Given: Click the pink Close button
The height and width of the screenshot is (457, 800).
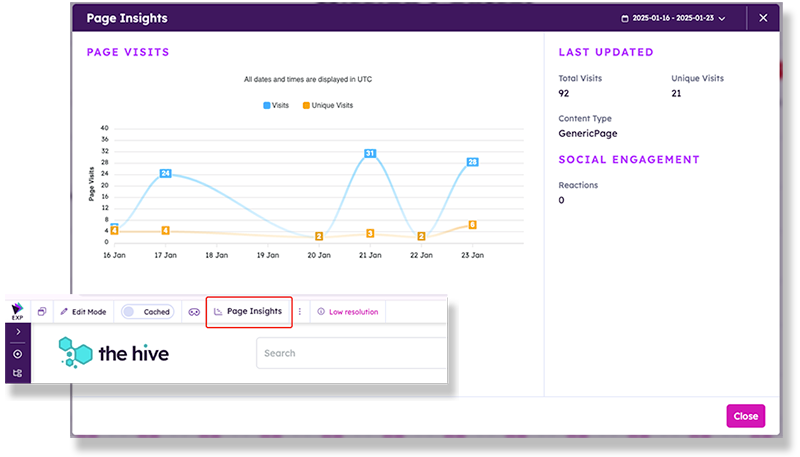Looking at the screenshot, I should point(745,416).
